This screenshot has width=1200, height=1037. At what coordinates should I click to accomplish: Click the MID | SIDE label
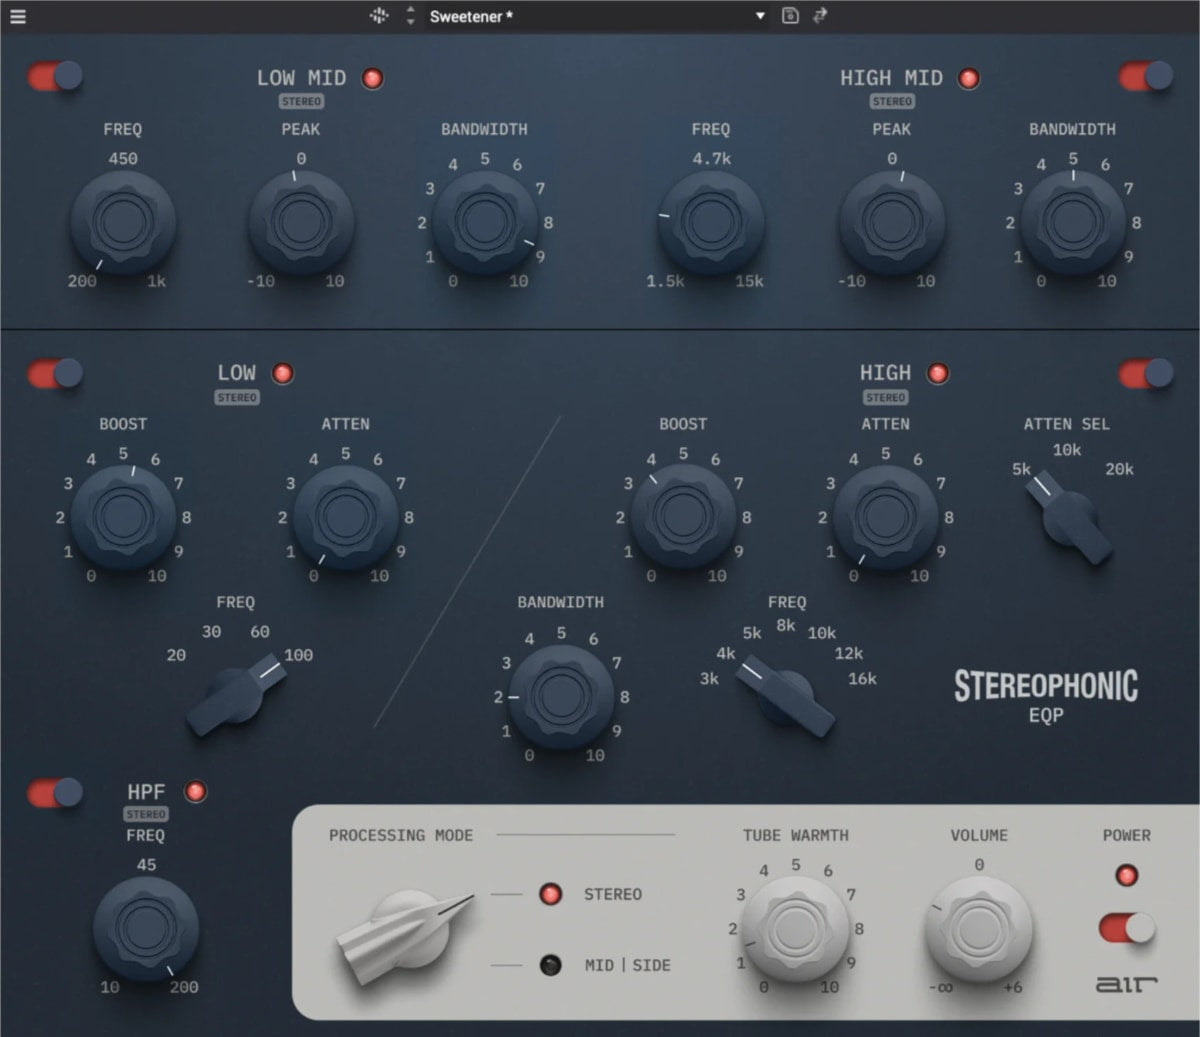coord(628,965)
